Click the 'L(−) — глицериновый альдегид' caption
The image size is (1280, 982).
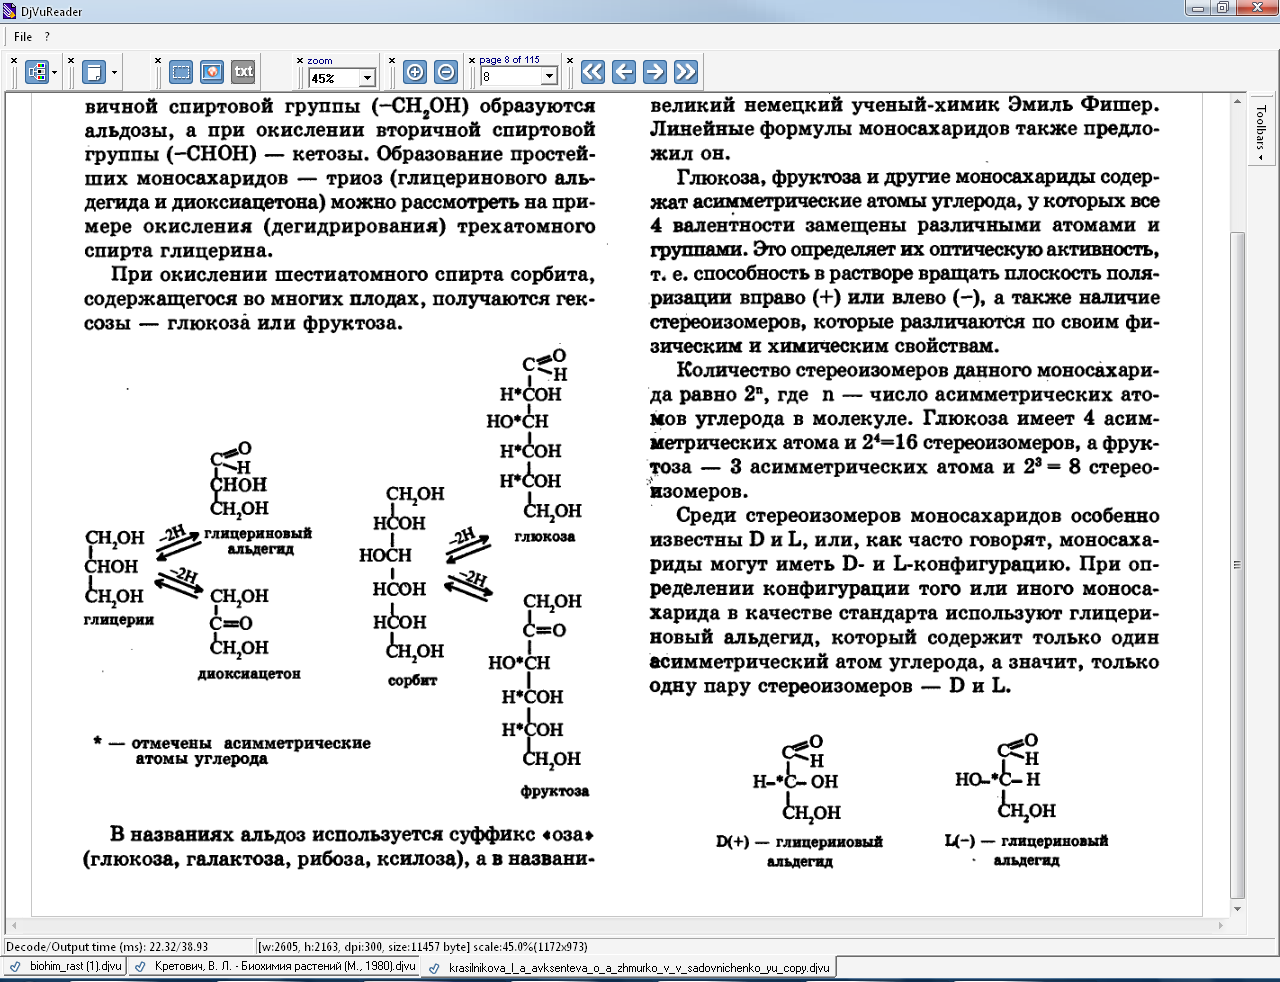(x=1026, y=850)
